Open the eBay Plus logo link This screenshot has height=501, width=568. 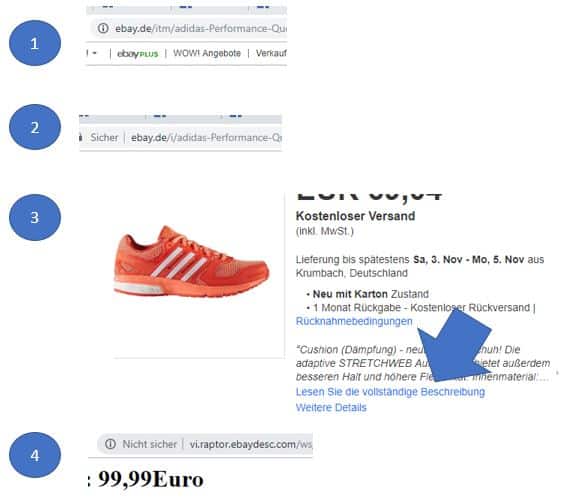click(x=138, y=54)
